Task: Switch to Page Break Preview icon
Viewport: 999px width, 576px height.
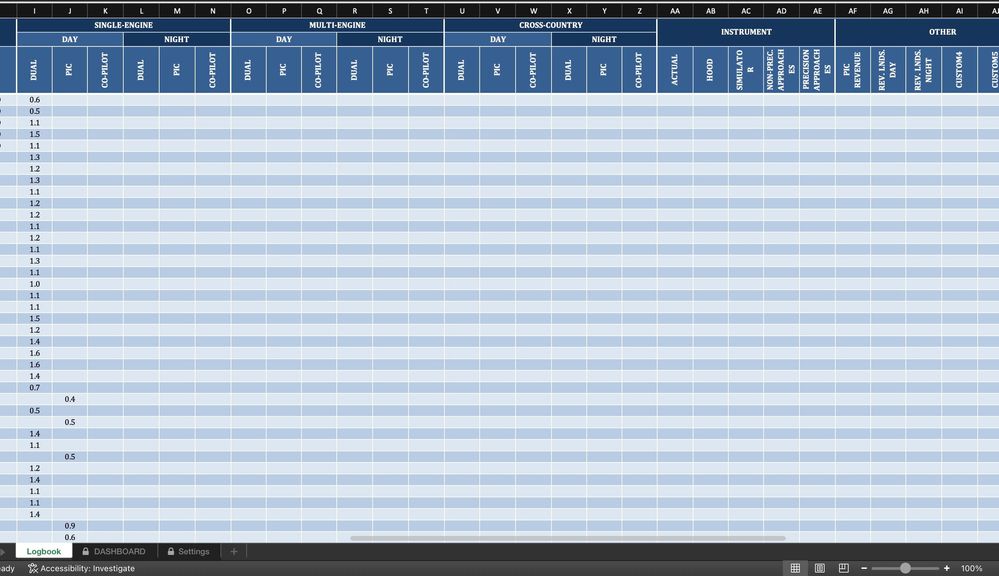Action: [844, 568]
